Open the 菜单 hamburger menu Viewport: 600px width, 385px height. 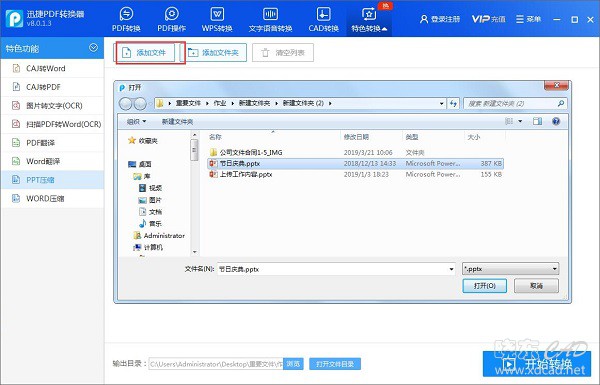pyautogui.click(x=528, y=19)
